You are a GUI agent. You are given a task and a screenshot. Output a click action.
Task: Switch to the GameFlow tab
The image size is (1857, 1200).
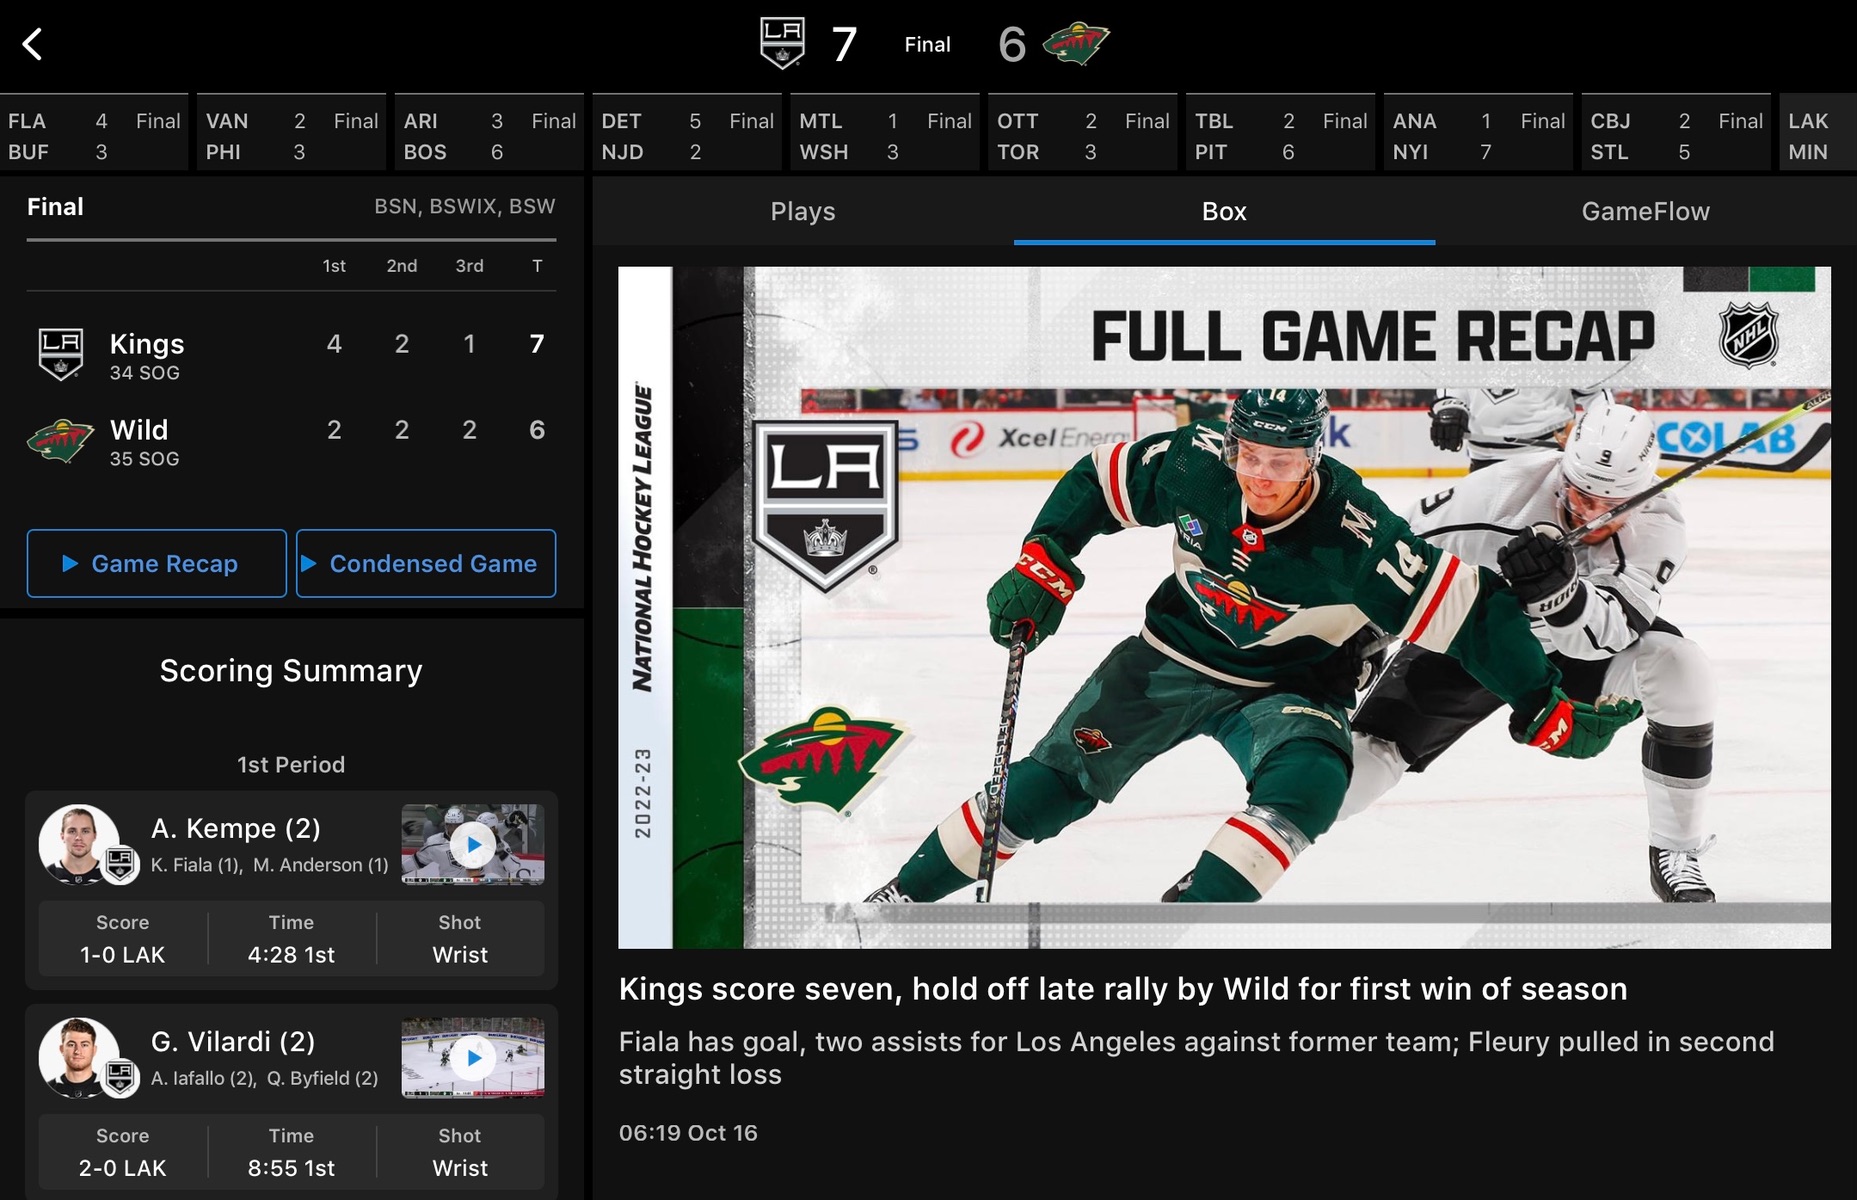click(x=1645, y=212)
